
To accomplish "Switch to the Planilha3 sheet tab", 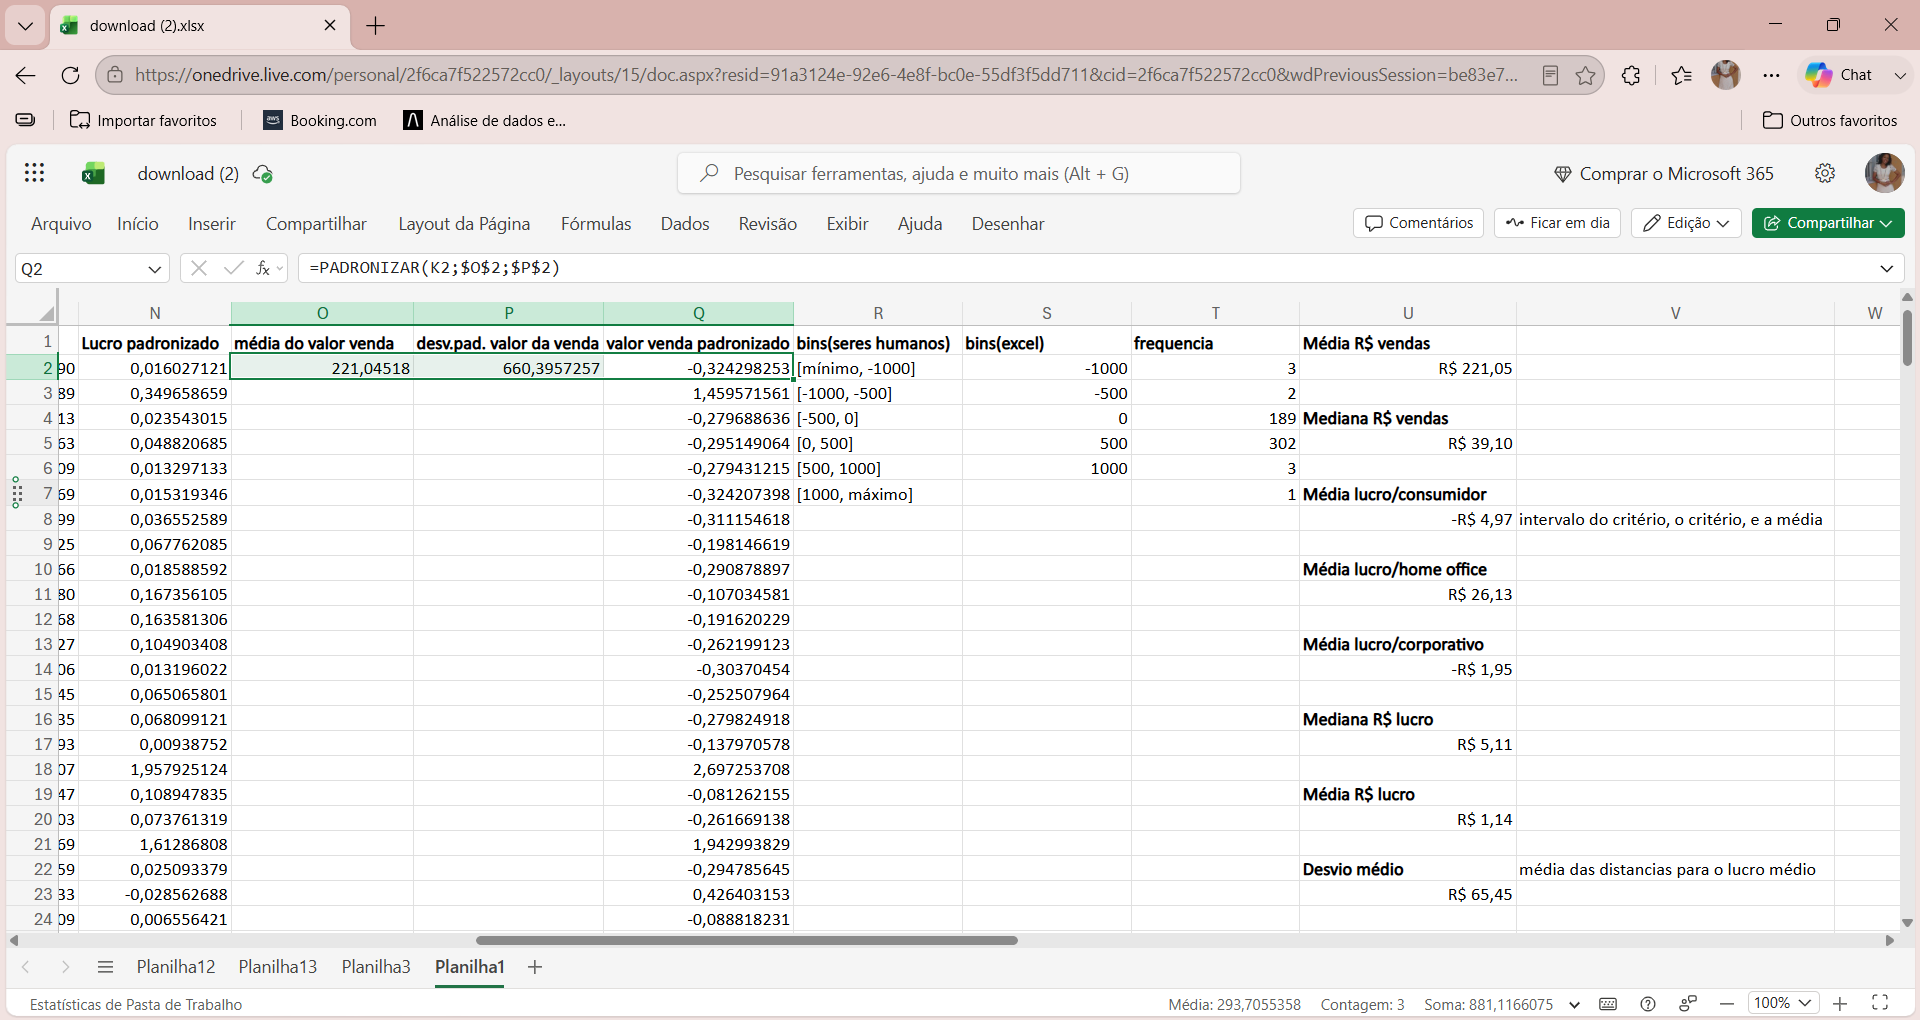I will [376, 967].
